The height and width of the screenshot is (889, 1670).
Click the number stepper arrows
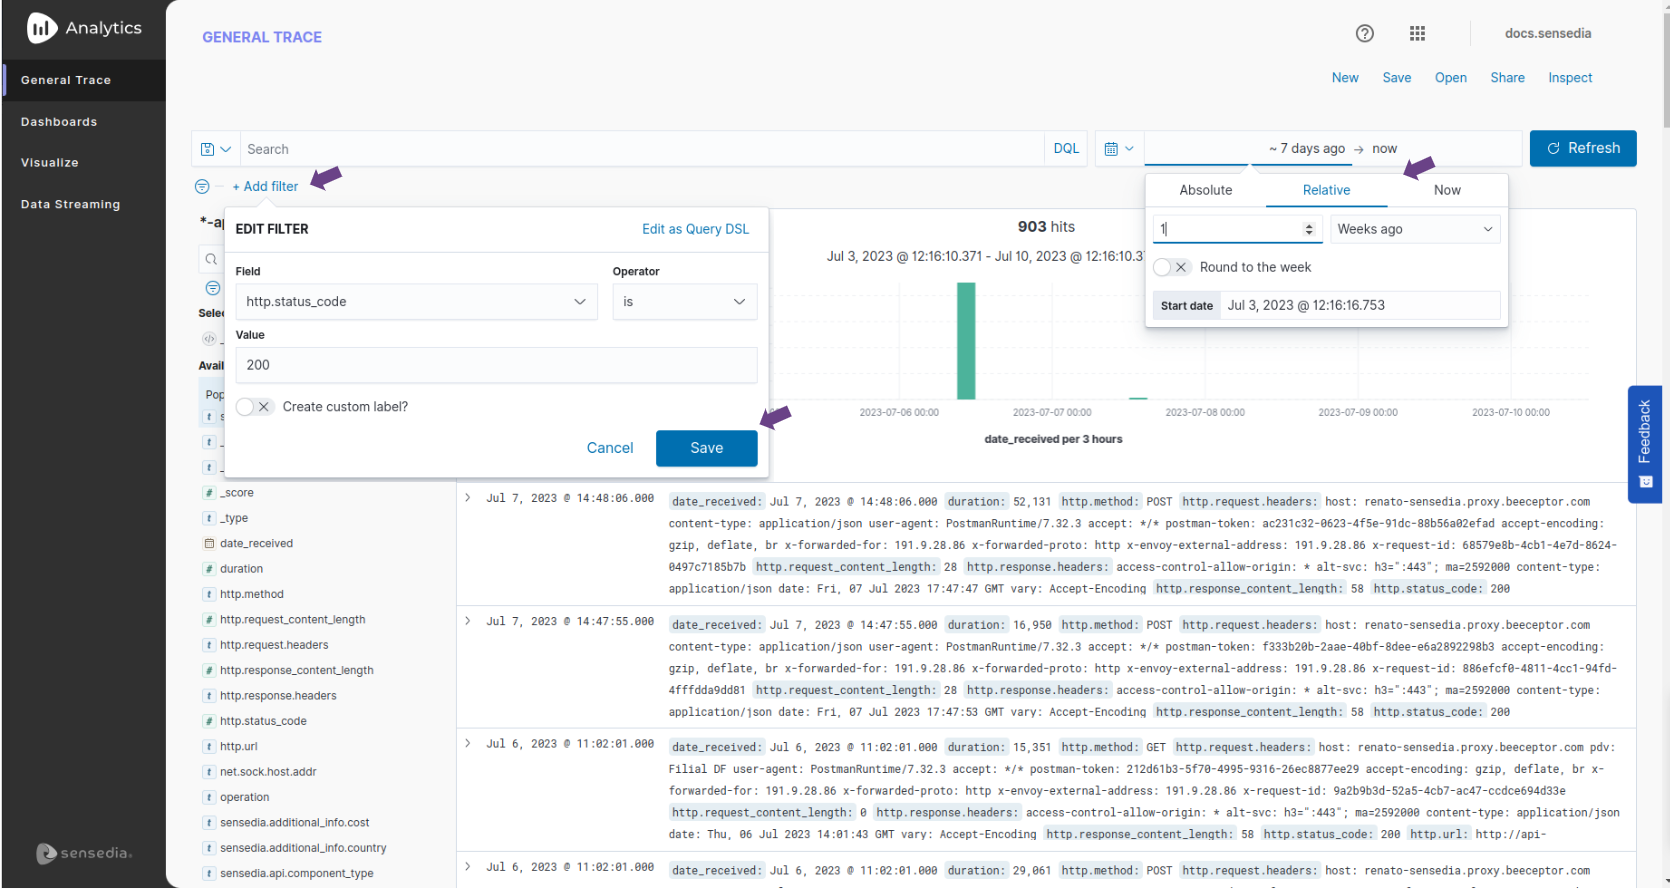pos(1308,229)
